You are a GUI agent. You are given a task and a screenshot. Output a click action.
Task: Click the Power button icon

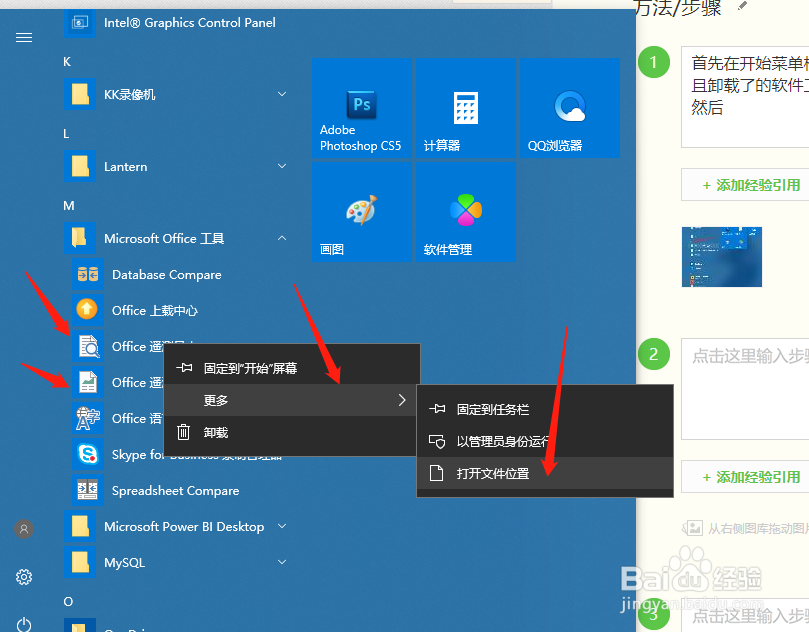click(24, 625)
